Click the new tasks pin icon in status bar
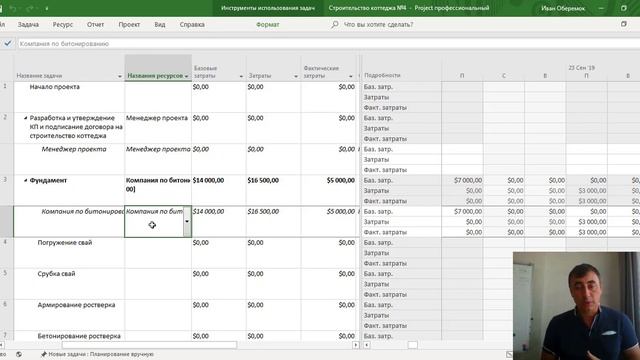Image resolution: width=640 pixels, height=360 pixels. 44,354
